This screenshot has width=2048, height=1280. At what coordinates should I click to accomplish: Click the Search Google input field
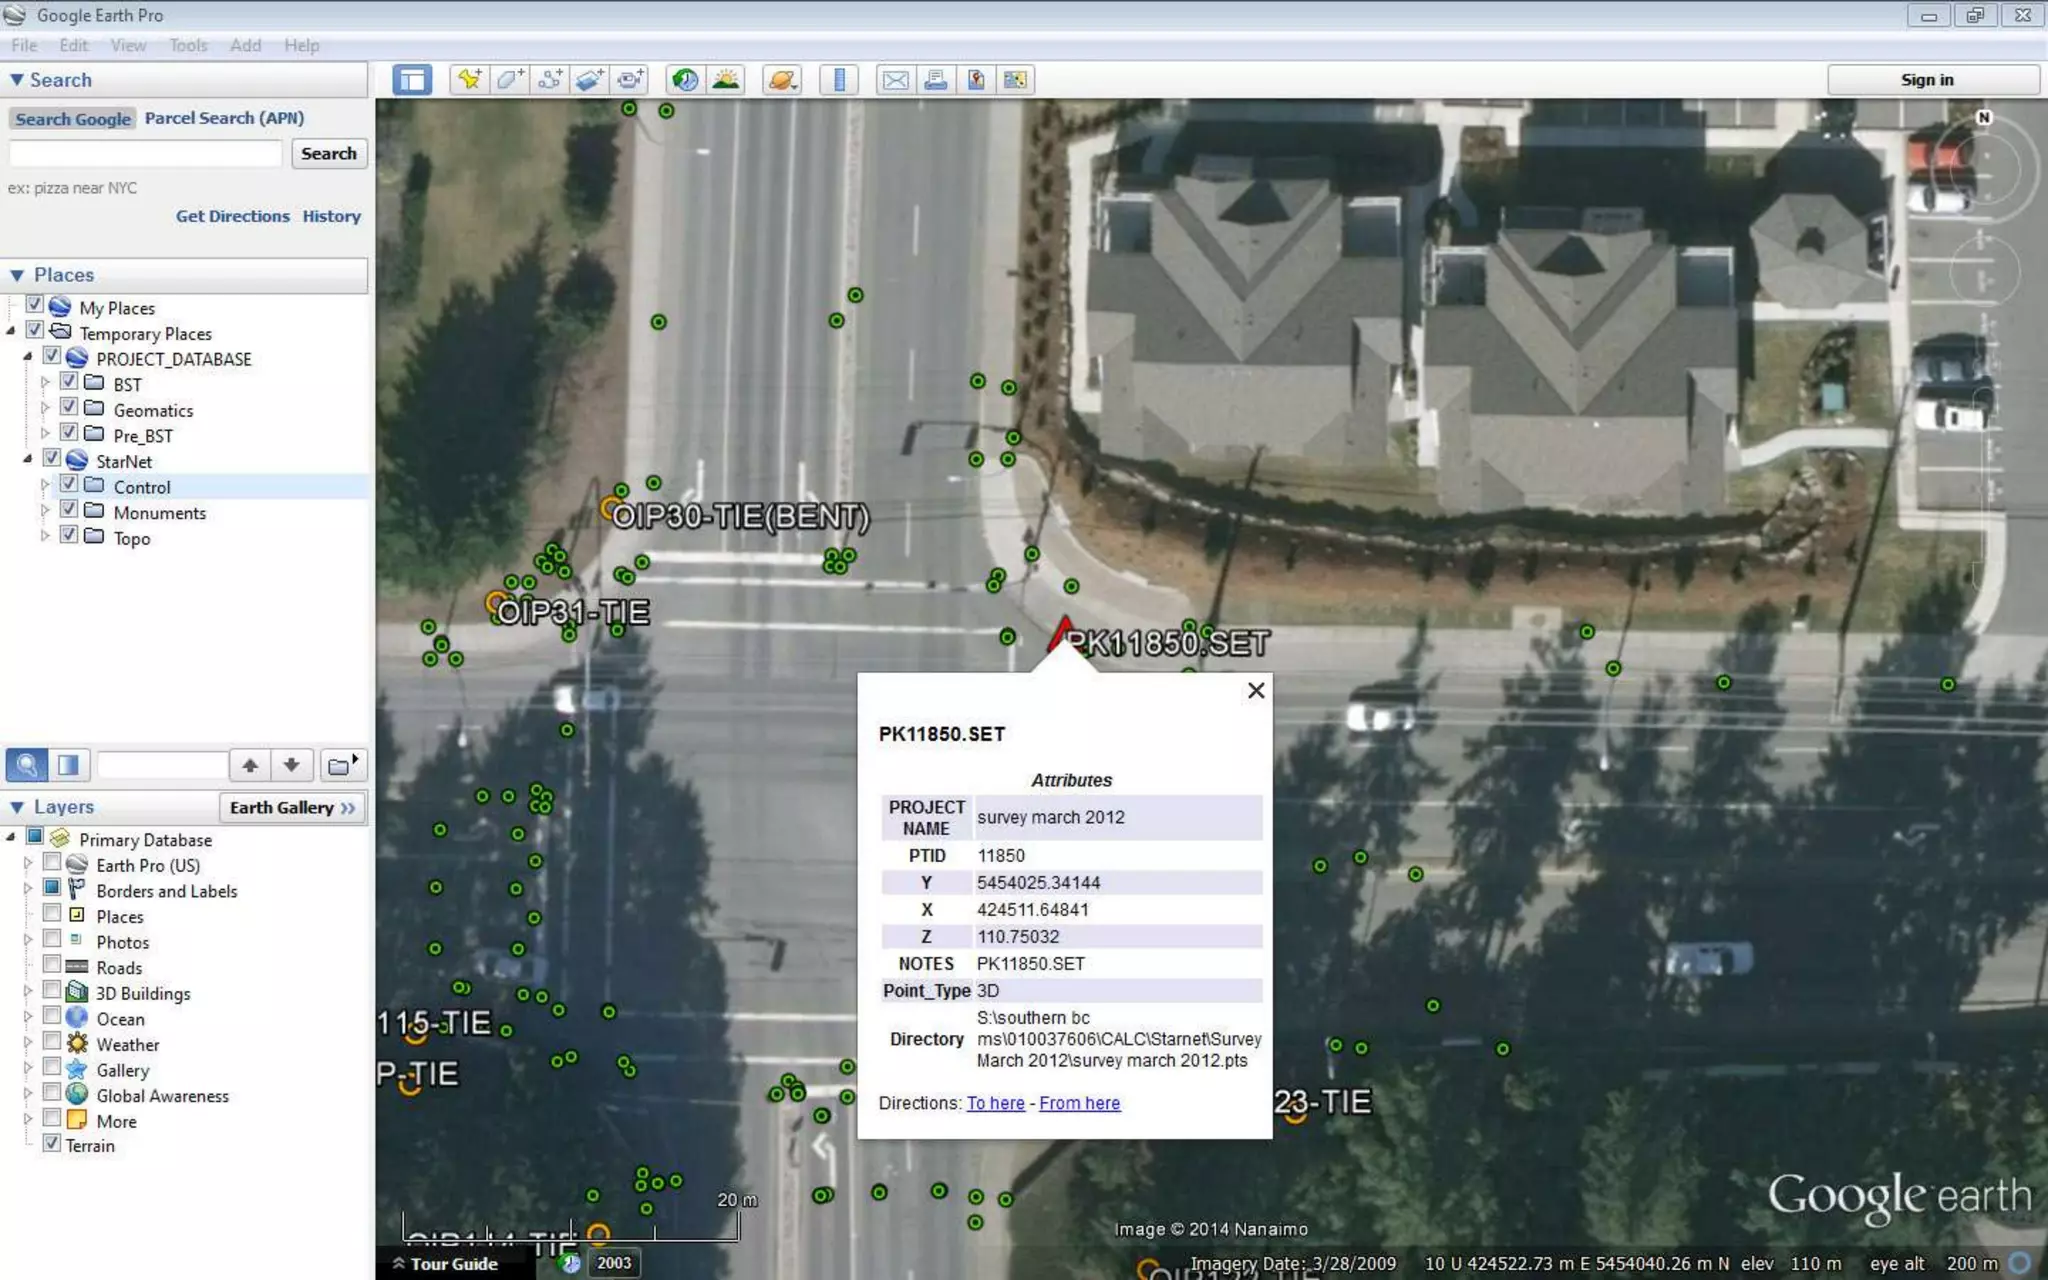[x=146, y=154]
